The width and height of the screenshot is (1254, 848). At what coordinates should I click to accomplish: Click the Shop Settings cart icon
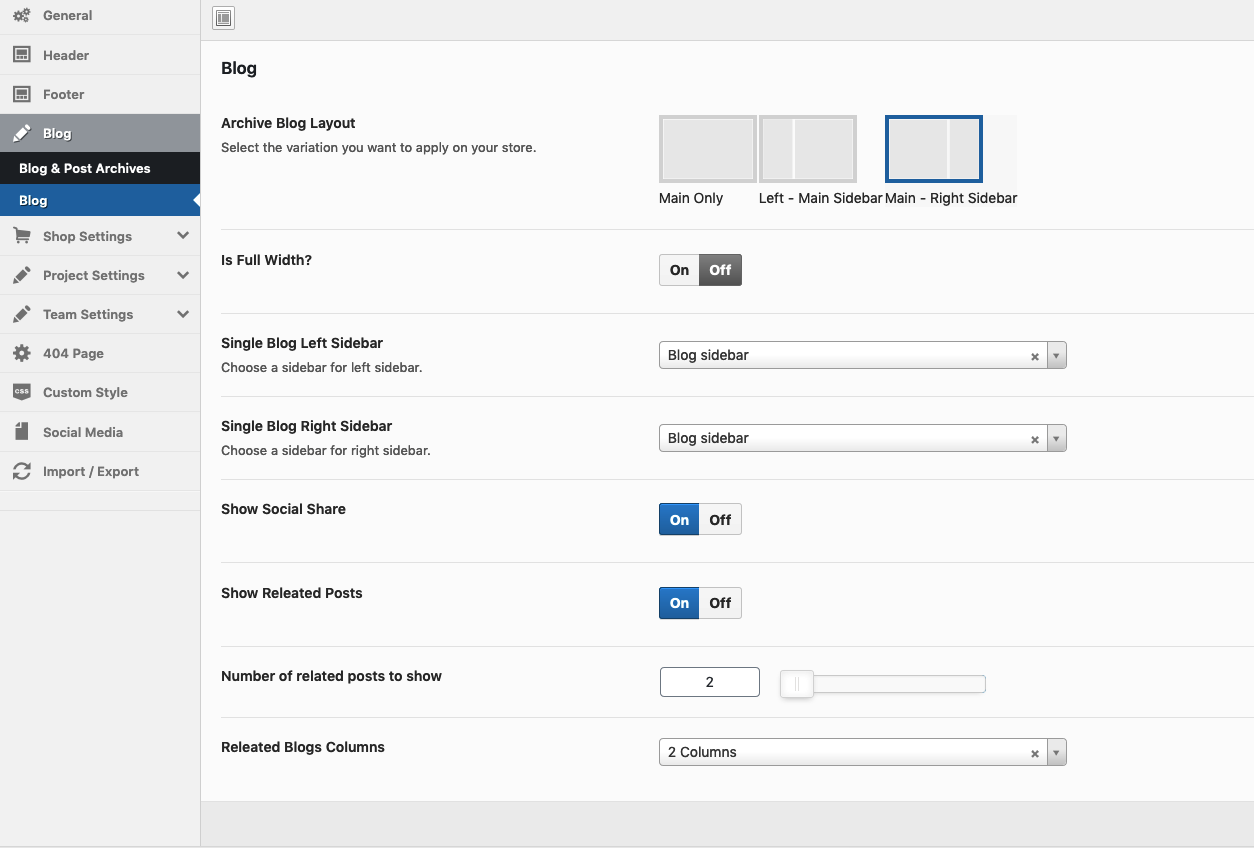pyautogui.click(x=21, y=236)
